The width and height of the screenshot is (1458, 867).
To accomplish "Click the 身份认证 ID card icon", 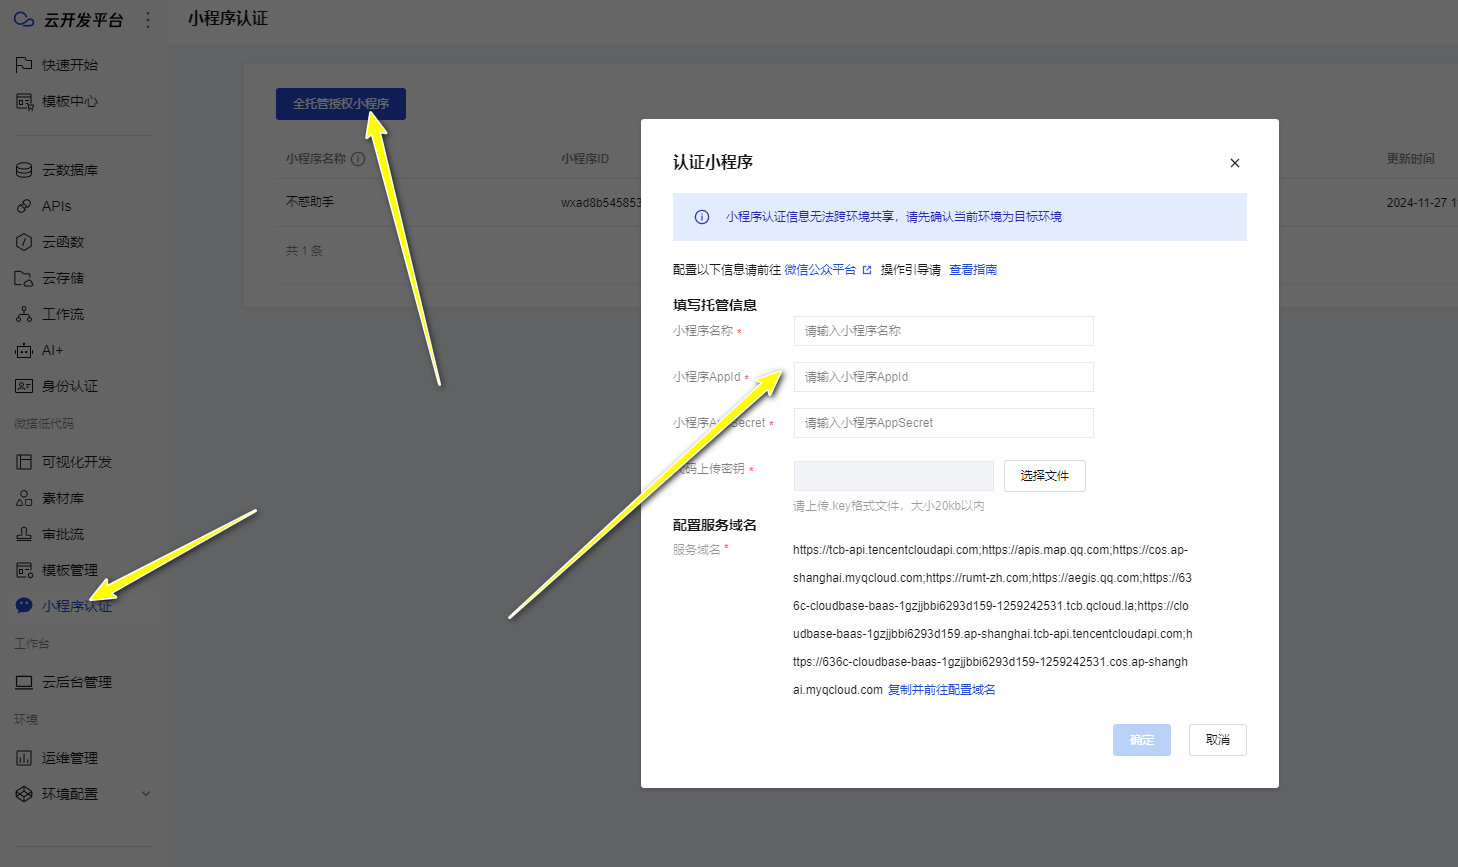I will tap(24, 386).
